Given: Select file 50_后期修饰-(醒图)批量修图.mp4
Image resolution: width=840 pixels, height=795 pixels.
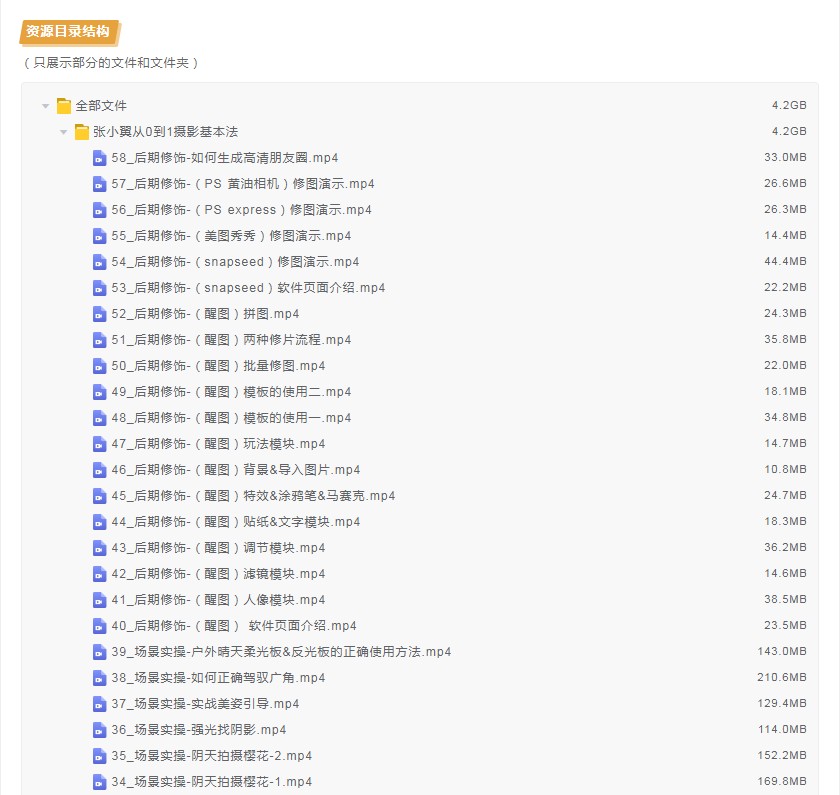Looking at the screenshot, I should pos(219,366).
